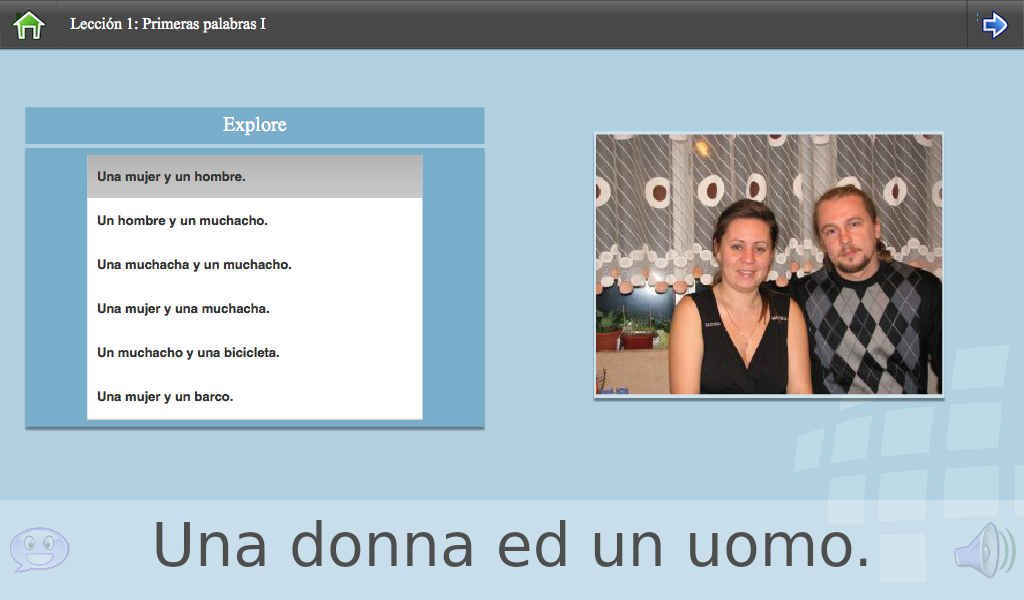This screenshot has height=600, width=1024.
Task: Click the lesson title "Lección 1: Primeras palabras I"
Action: (168, 24)
